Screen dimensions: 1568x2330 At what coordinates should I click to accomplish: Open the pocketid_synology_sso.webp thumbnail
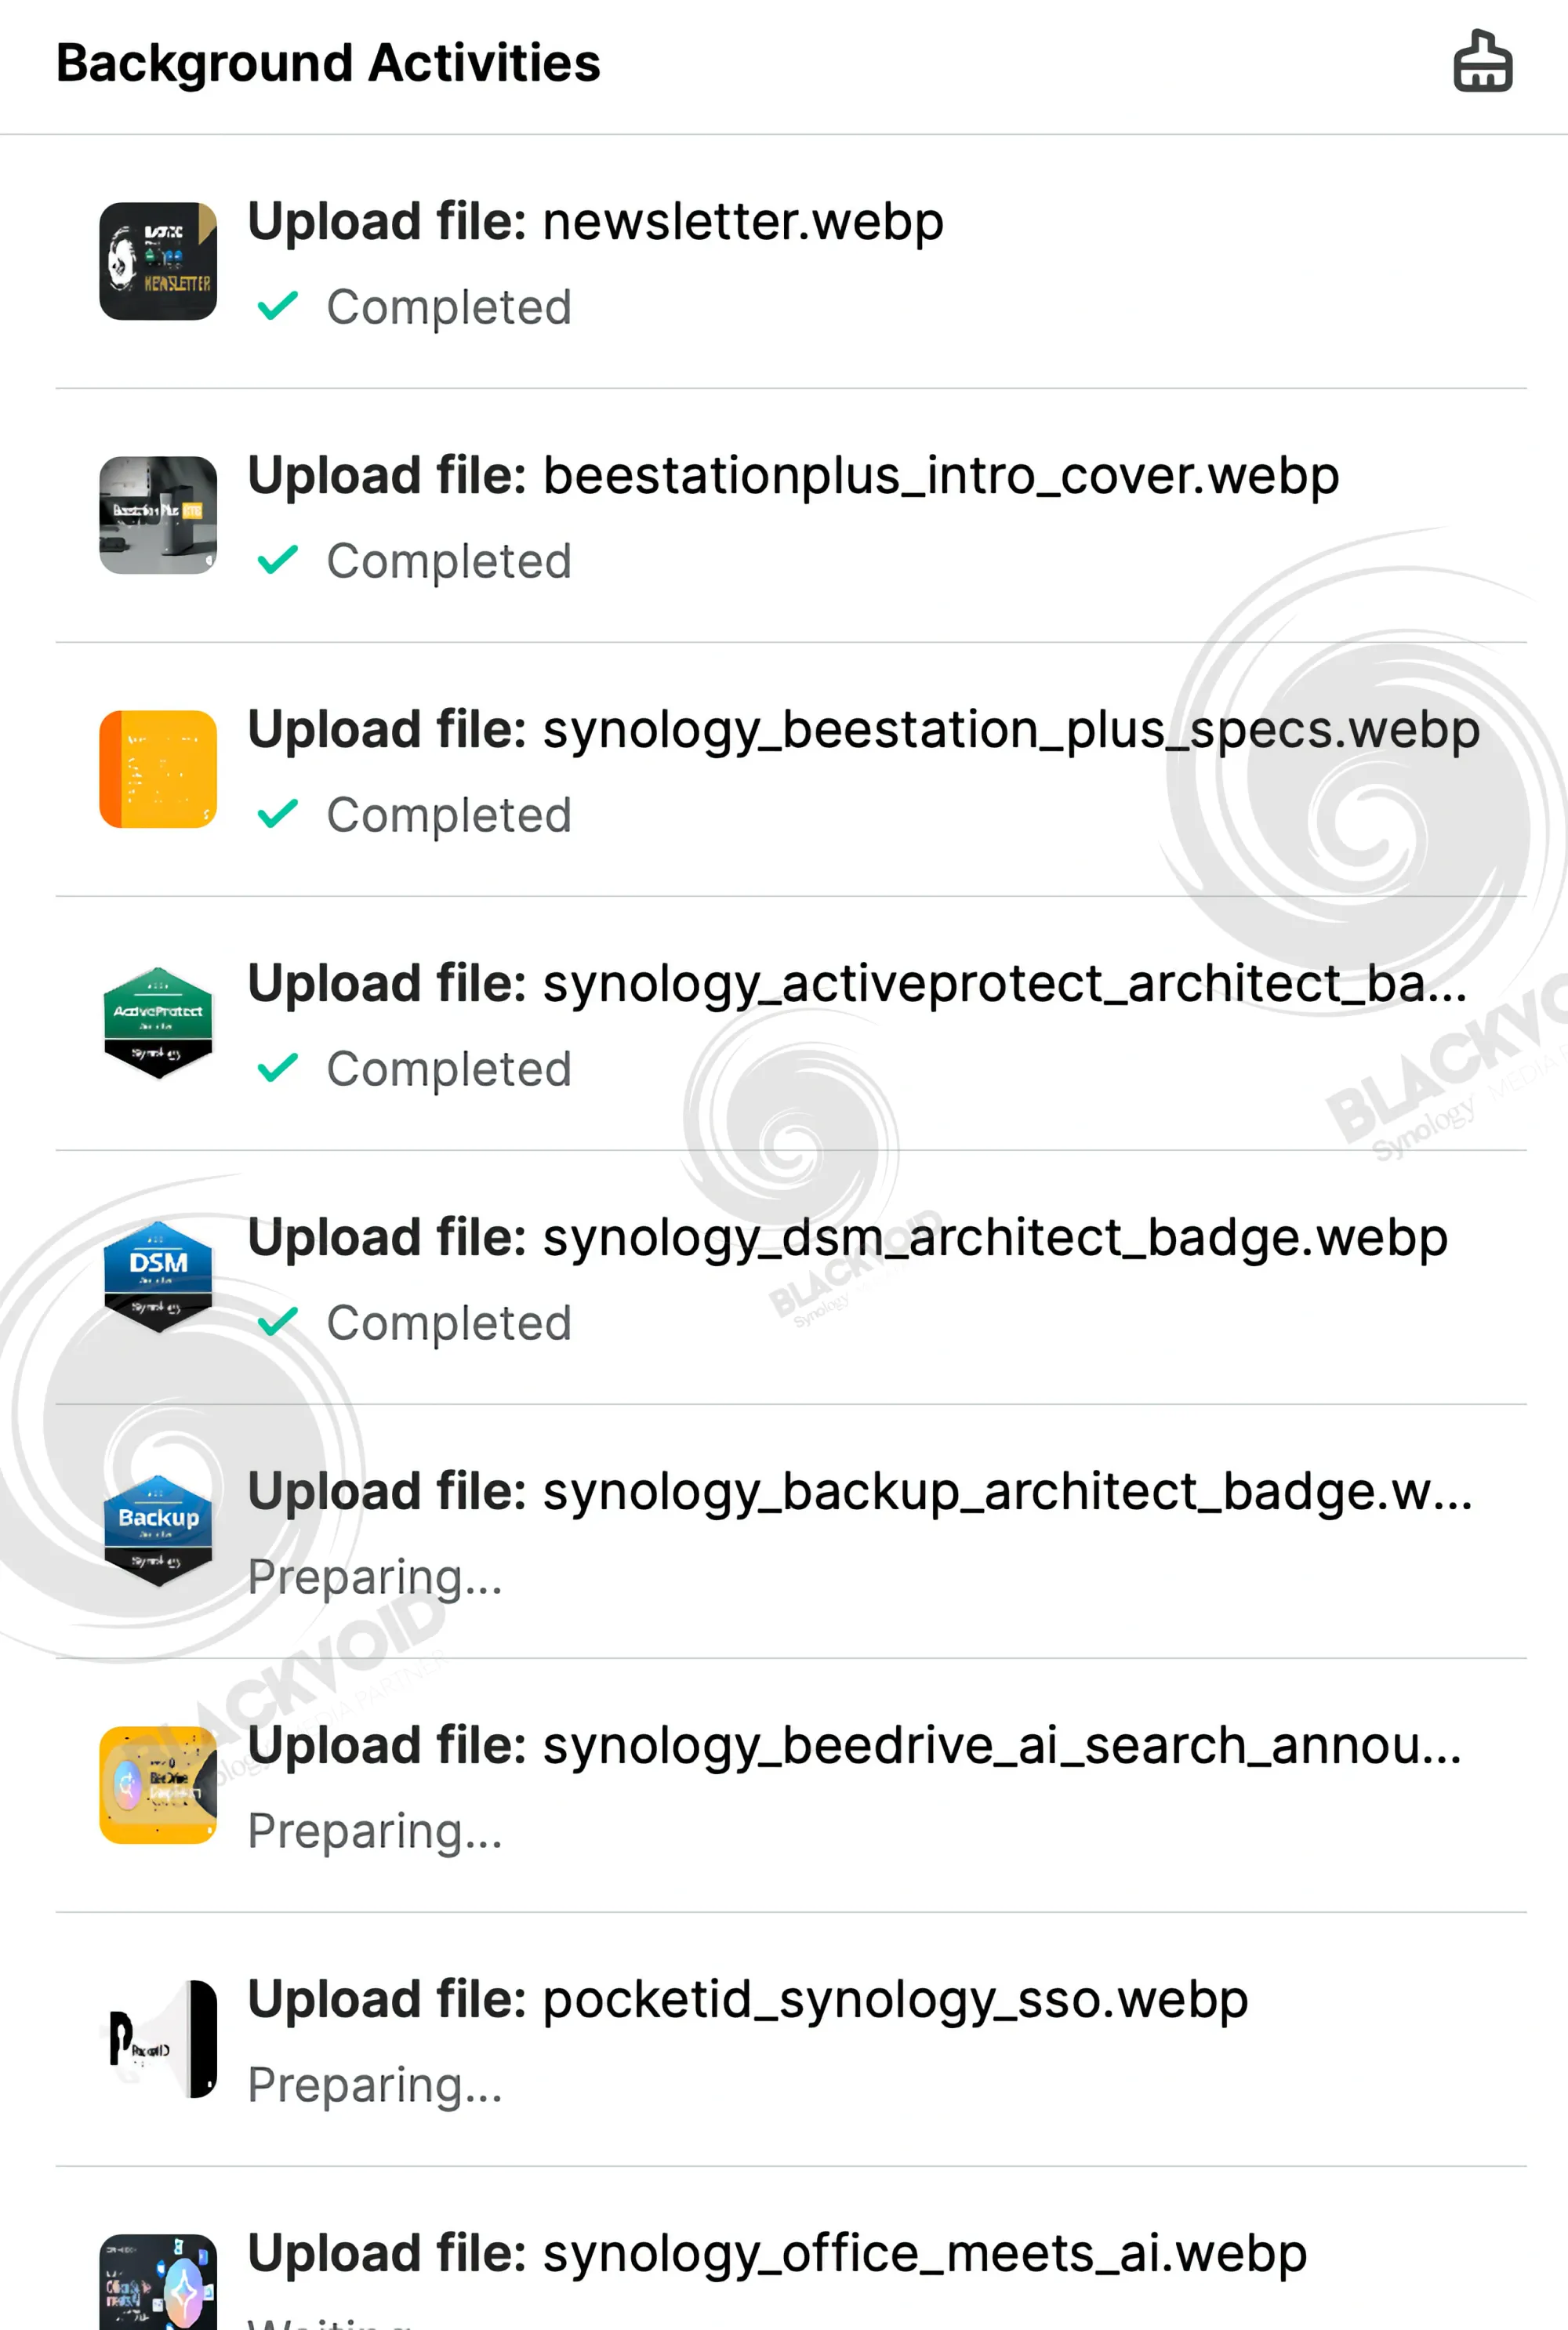[158, 2039]
